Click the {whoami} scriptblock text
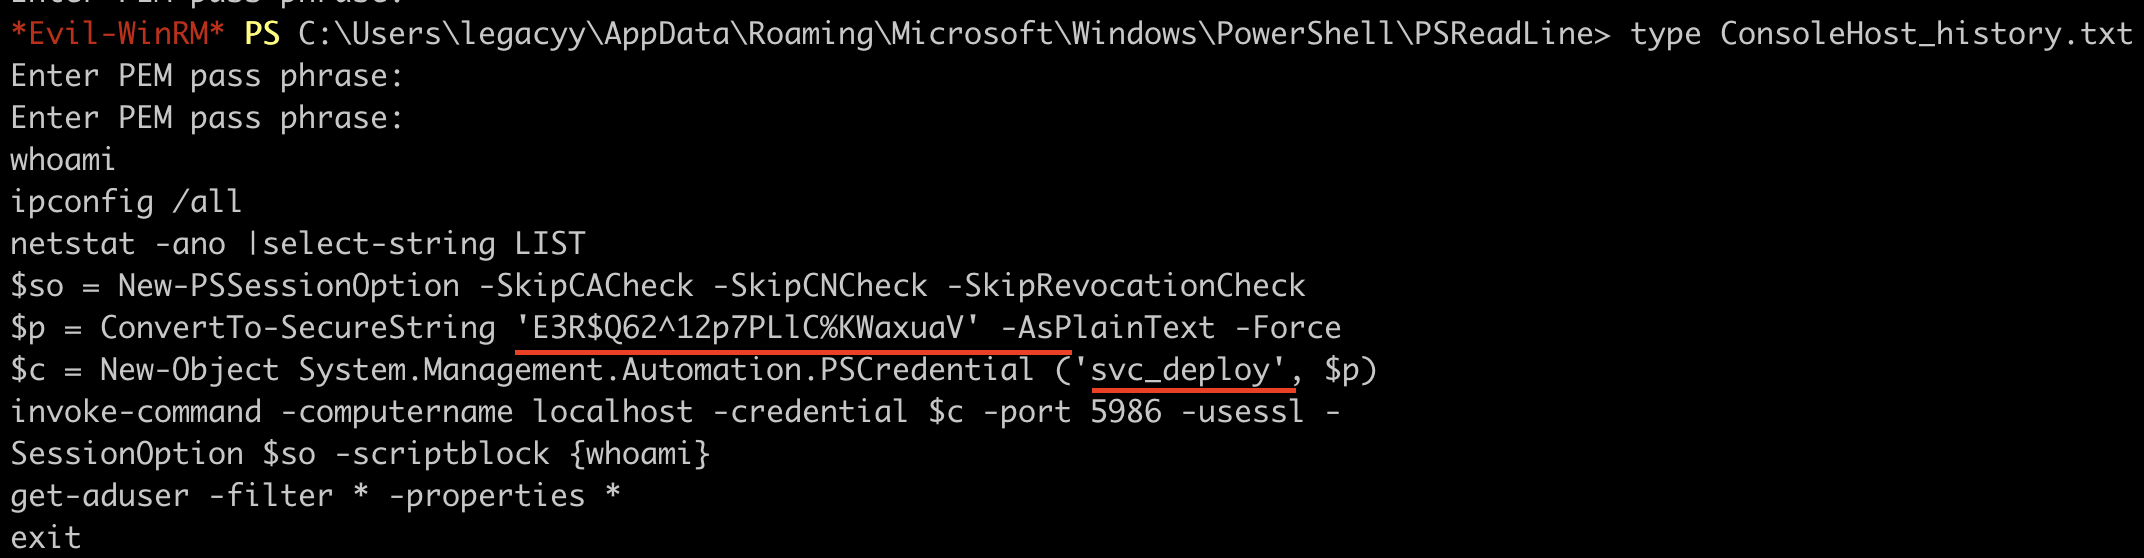The width and height of the screenshot is (2144, 558). [x=640, y=454]
